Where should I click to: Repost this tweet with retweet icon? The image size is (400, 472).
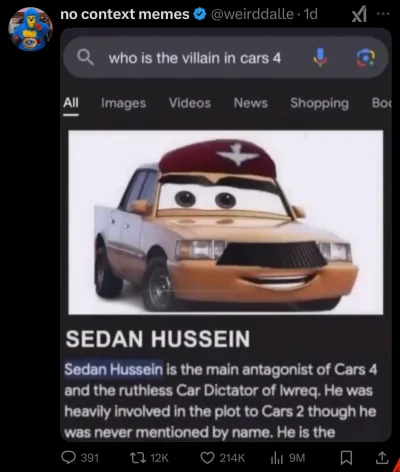click(x=139, y=457)
